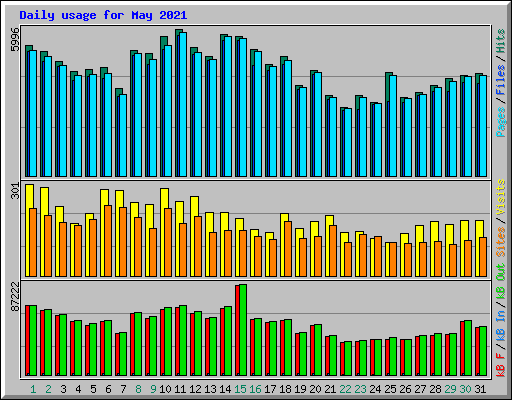Select day label 2 on x-axis
This screenshot has width=512, height=400.
pyautogui.click(x=48, y=389)
